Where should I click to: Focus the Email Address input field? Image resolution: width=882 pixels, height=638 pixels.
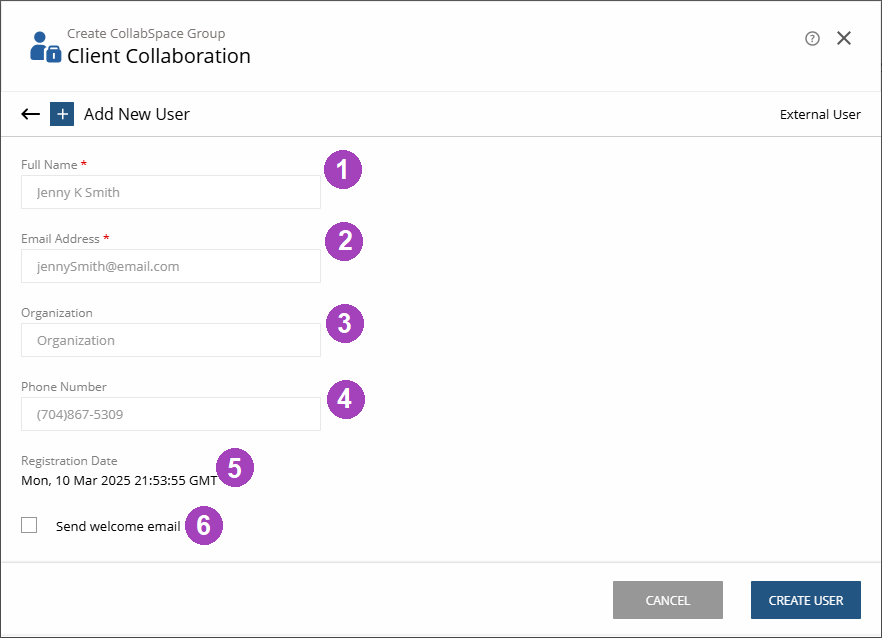[x=171, y=266]
